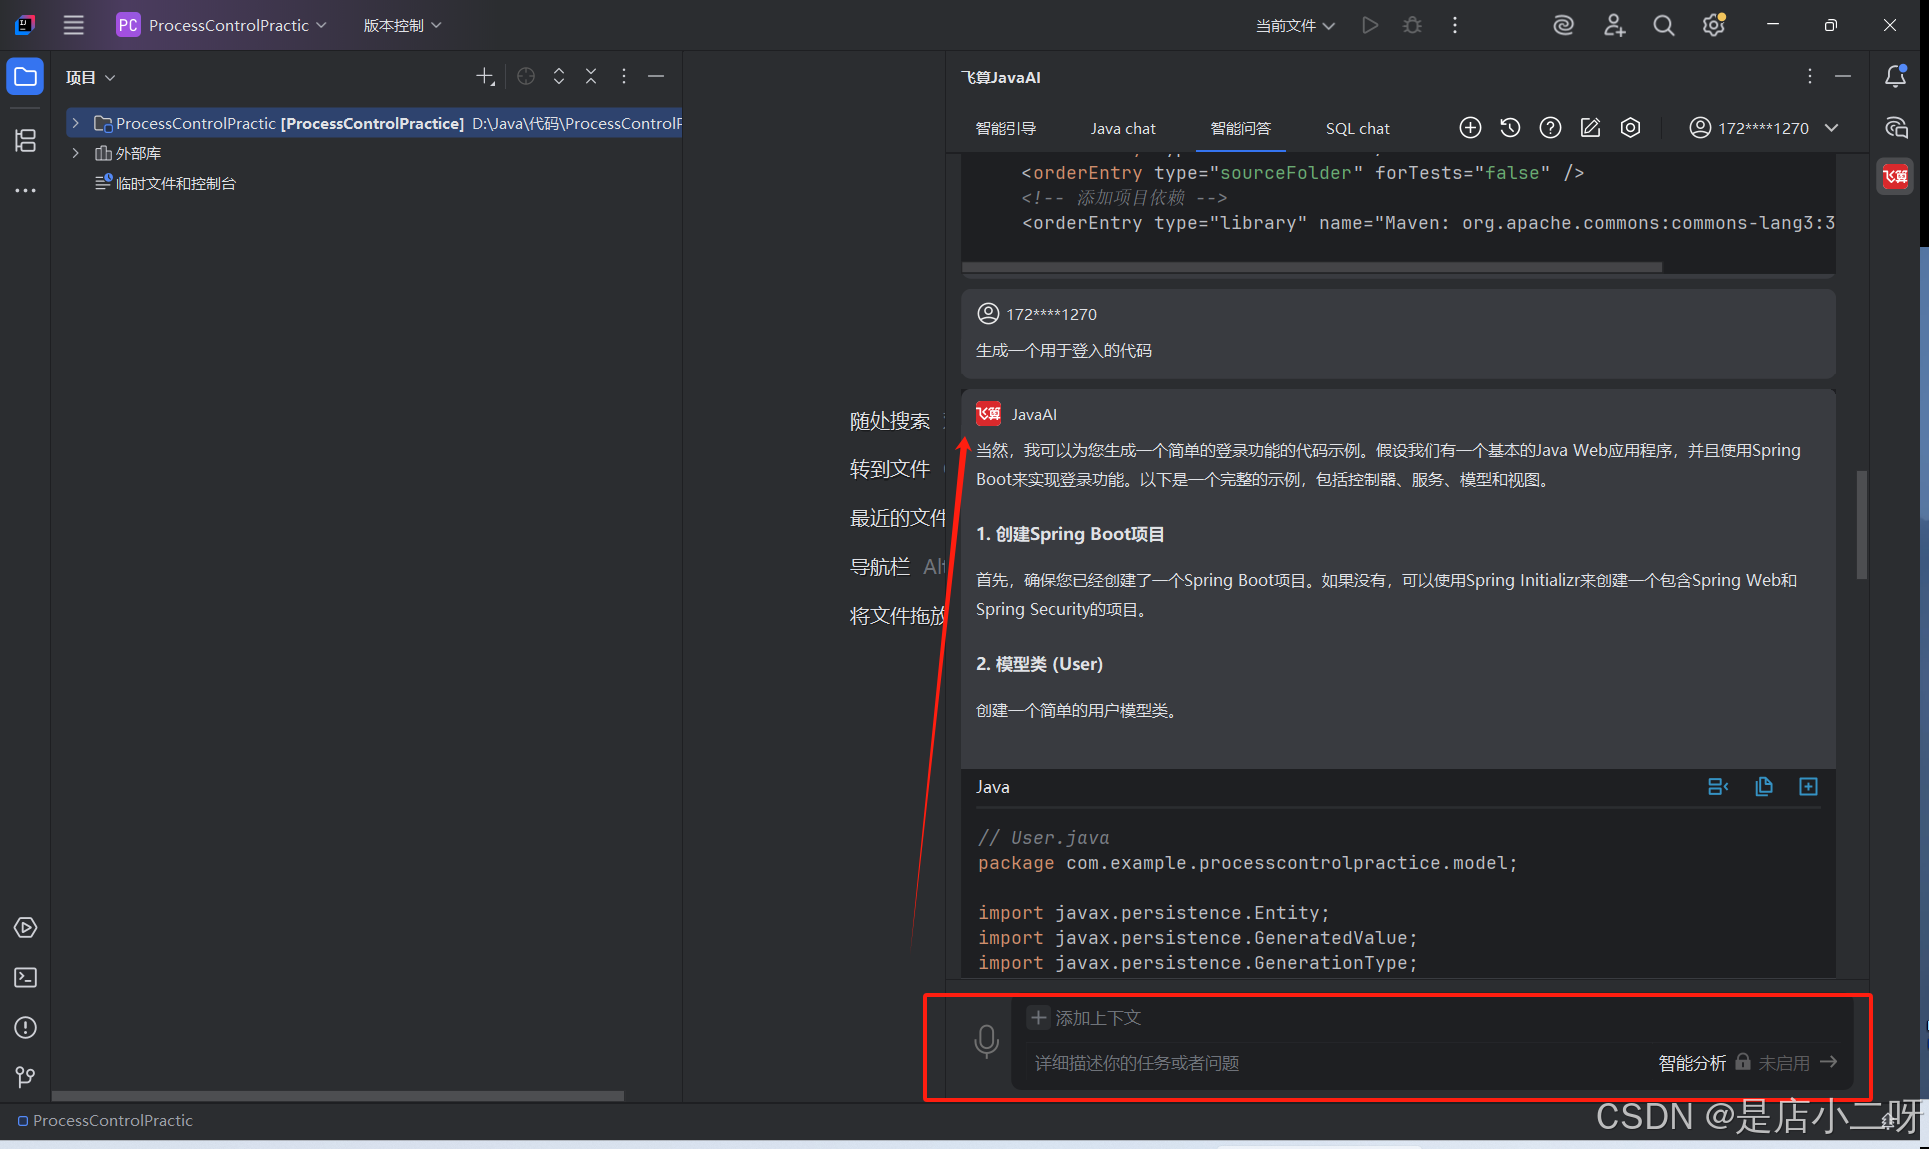
Task: Show more tool windows ellipsis
Action: (25, 190)
